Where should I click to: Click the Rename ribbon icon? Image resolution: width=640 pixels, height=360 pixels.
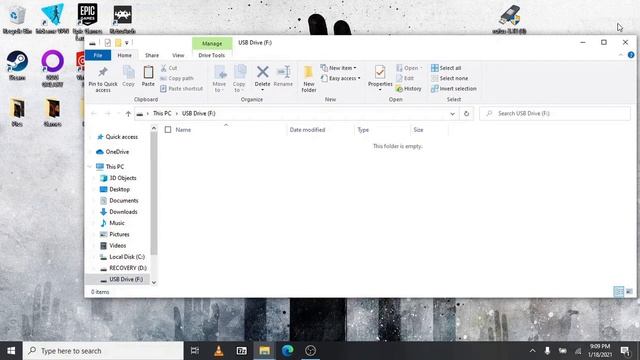coord(283,76)
